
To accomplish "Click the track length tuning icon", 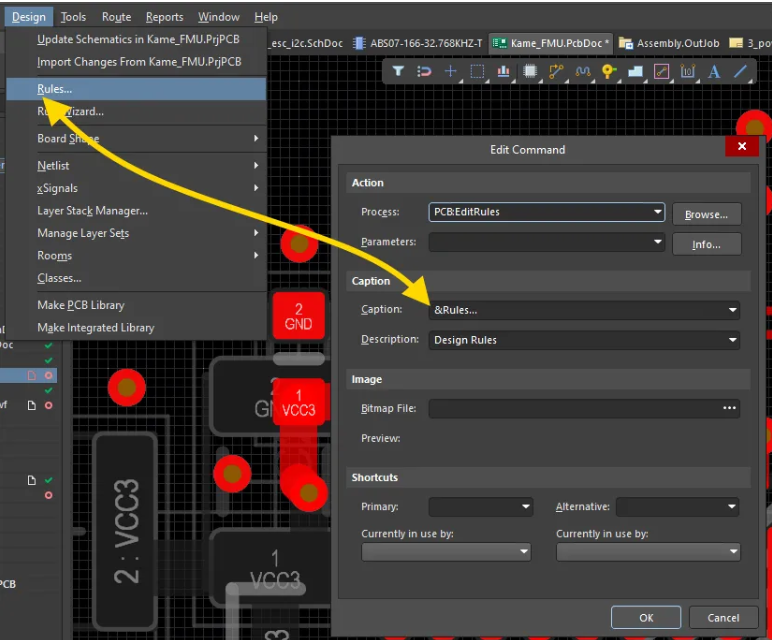I will (583, 72).
